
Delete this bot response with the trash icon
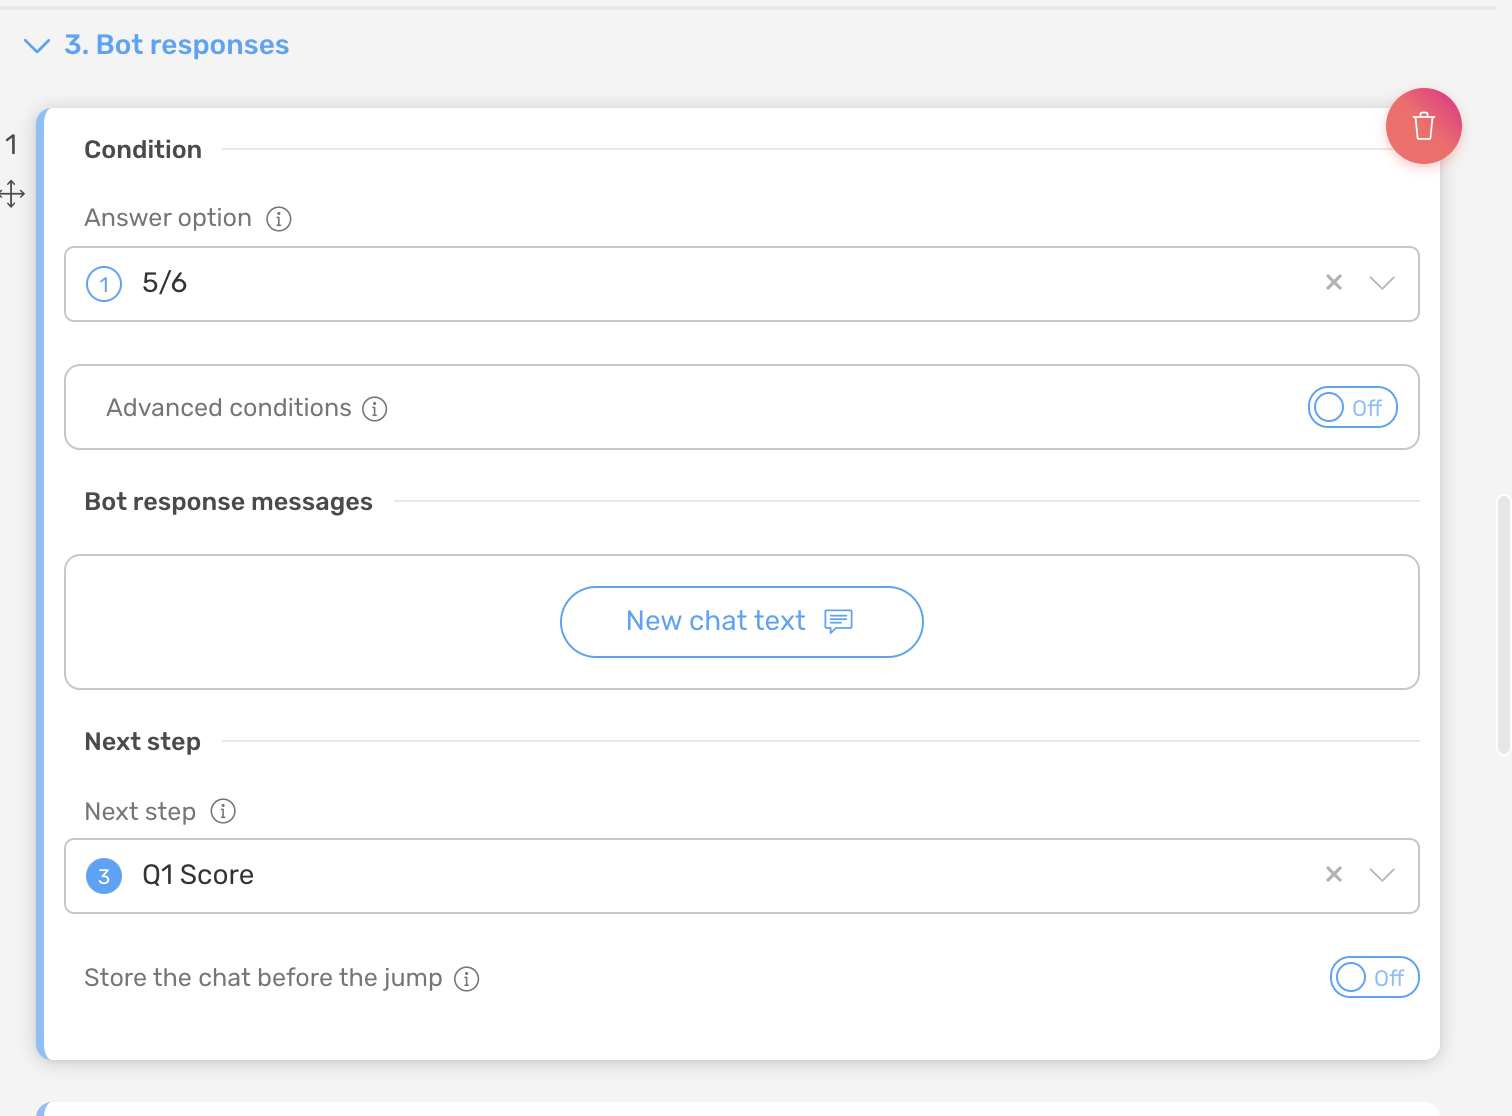(x=1423, y=126)
